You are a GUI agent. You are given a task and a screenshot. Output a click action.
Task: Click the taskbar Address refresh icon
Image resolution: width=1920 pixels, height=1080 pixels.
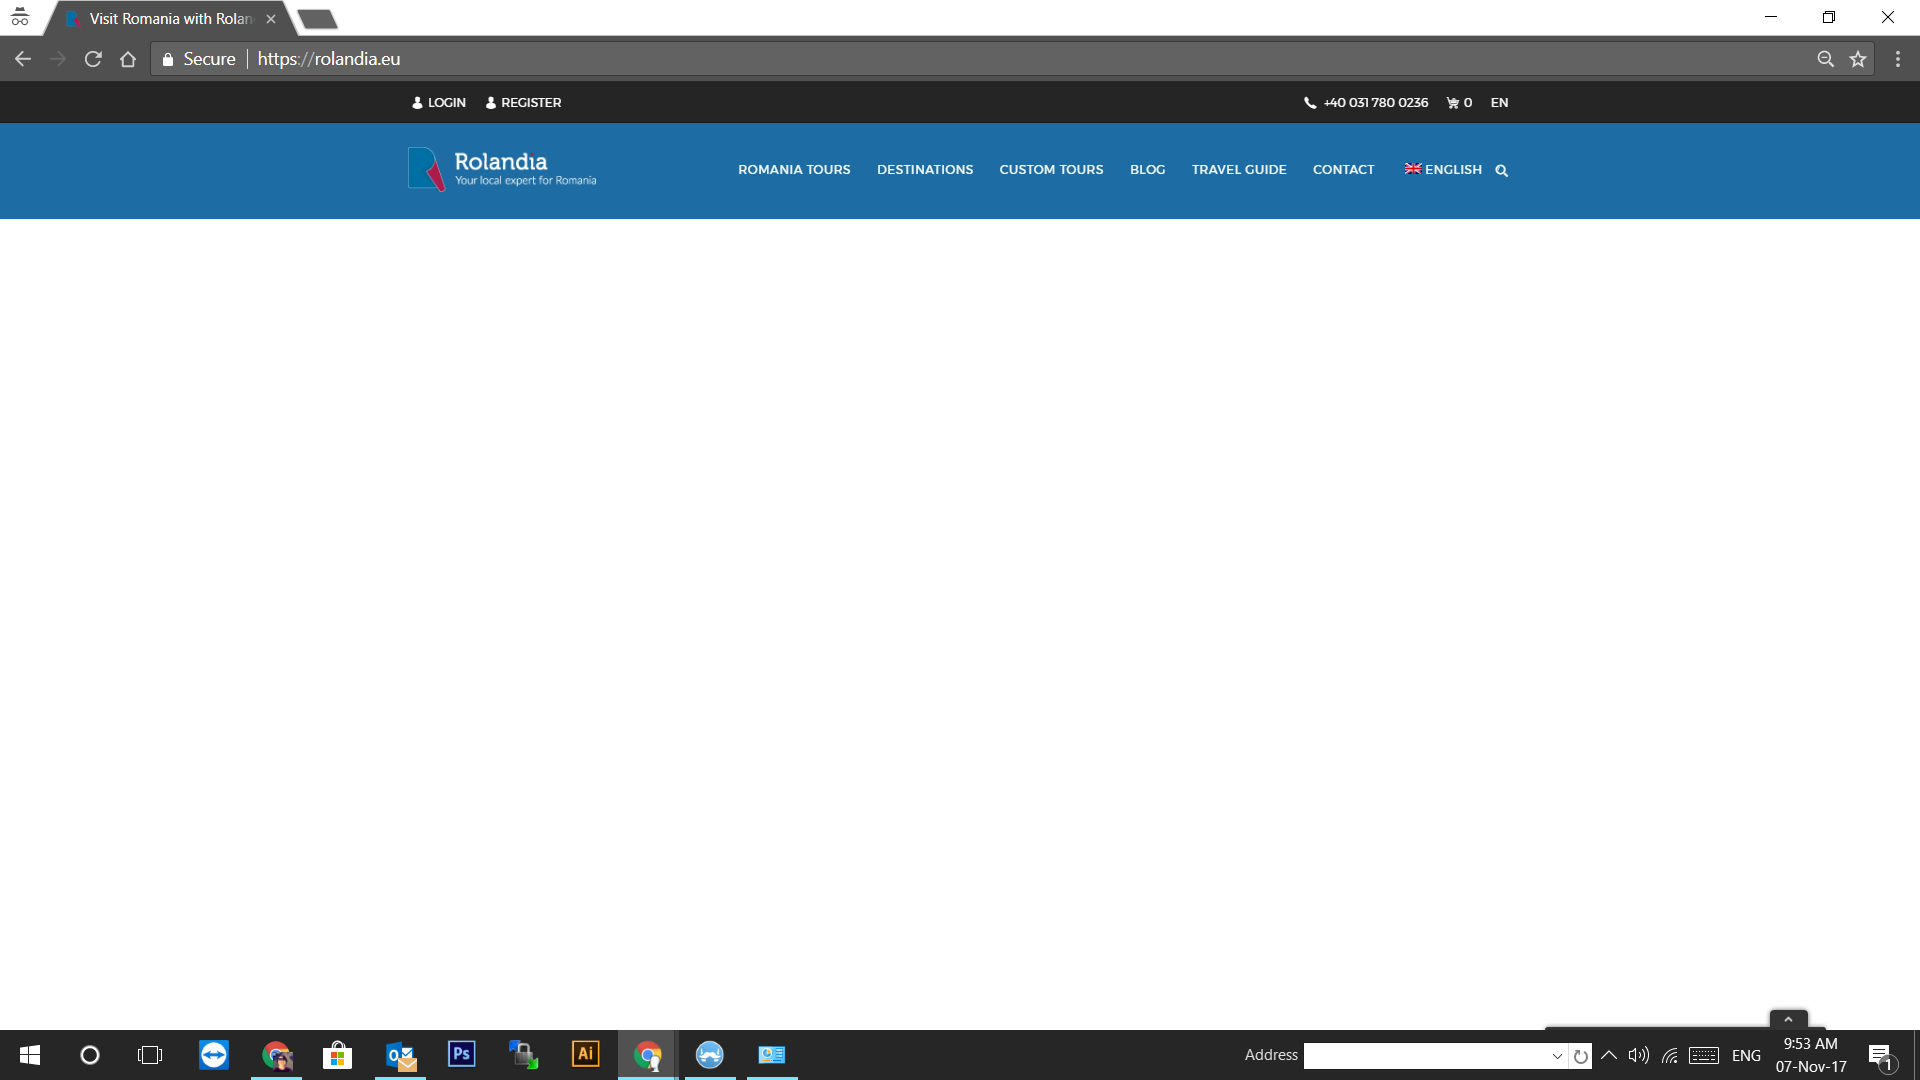click(1581, 1056)
